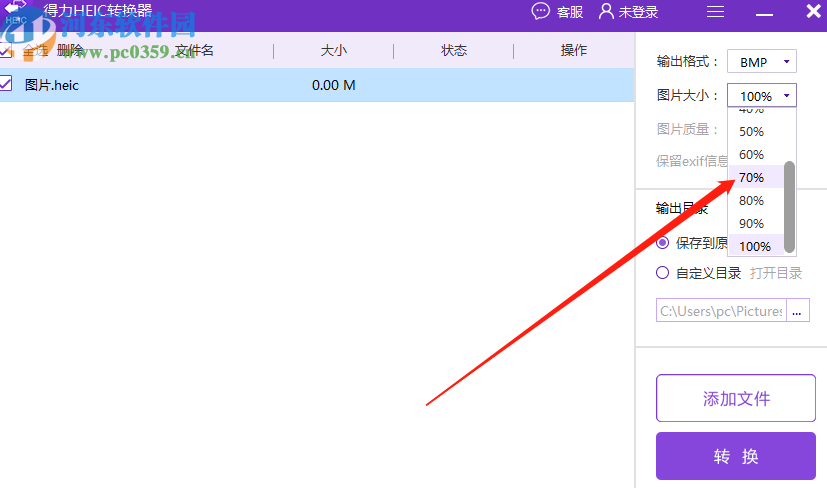Viewport: 827px width, 488px height.
Task: Click the 添加文件 button
Action: tap(736, 398)
